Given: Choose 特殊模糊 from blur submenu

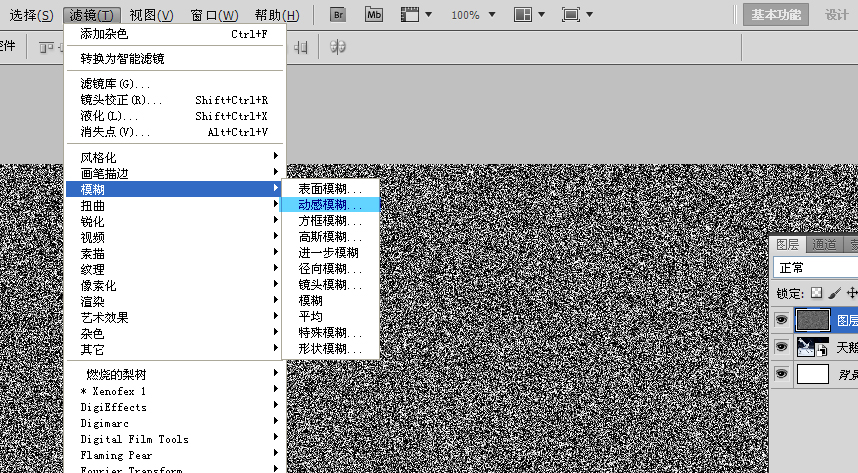Looking at the screenshot, I should tap(330, 332).
